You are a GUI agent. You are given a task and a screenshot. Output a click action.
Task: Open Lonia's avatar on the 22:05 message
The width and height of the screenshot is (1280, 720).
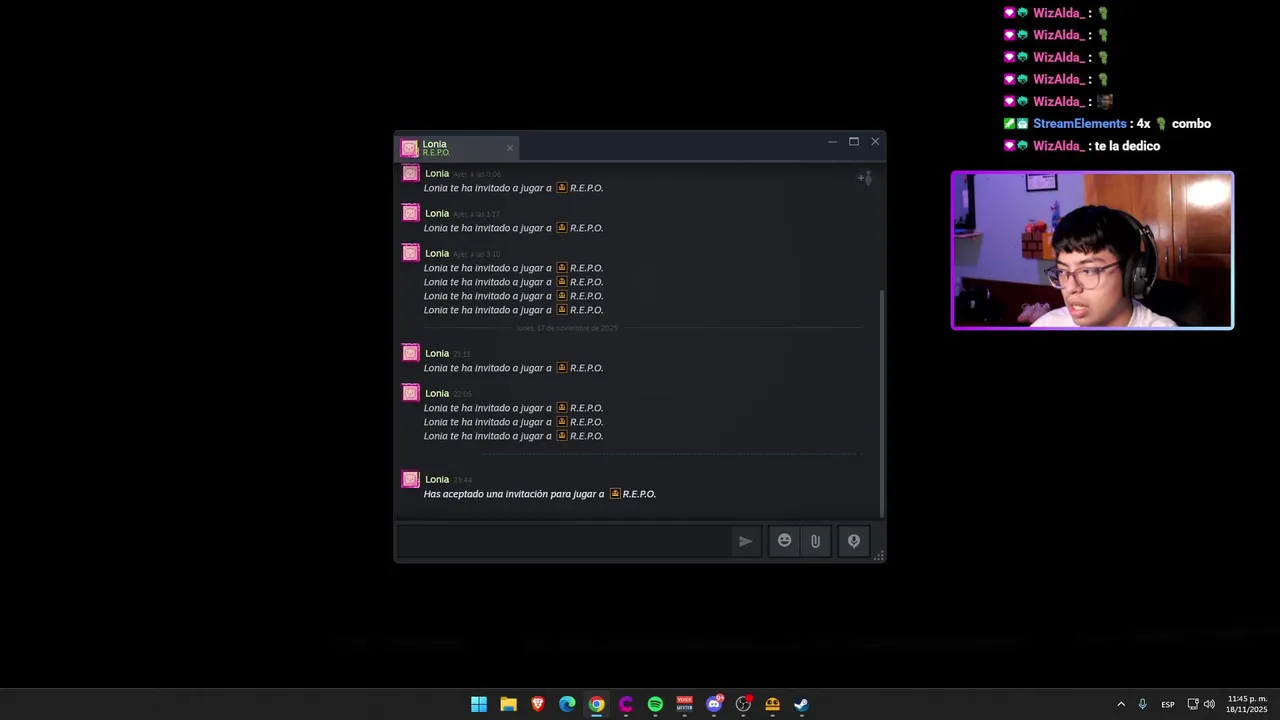[x=410, y=392]
